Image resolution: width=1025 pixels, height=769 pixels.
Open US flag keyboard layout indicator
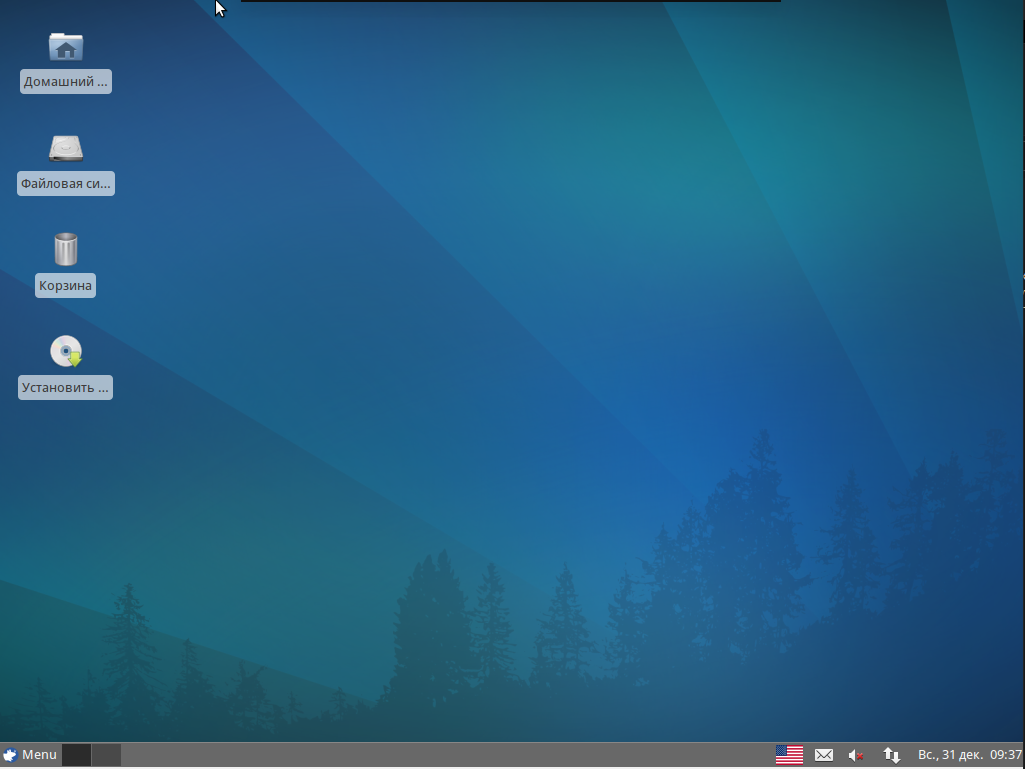coord(789,755)
